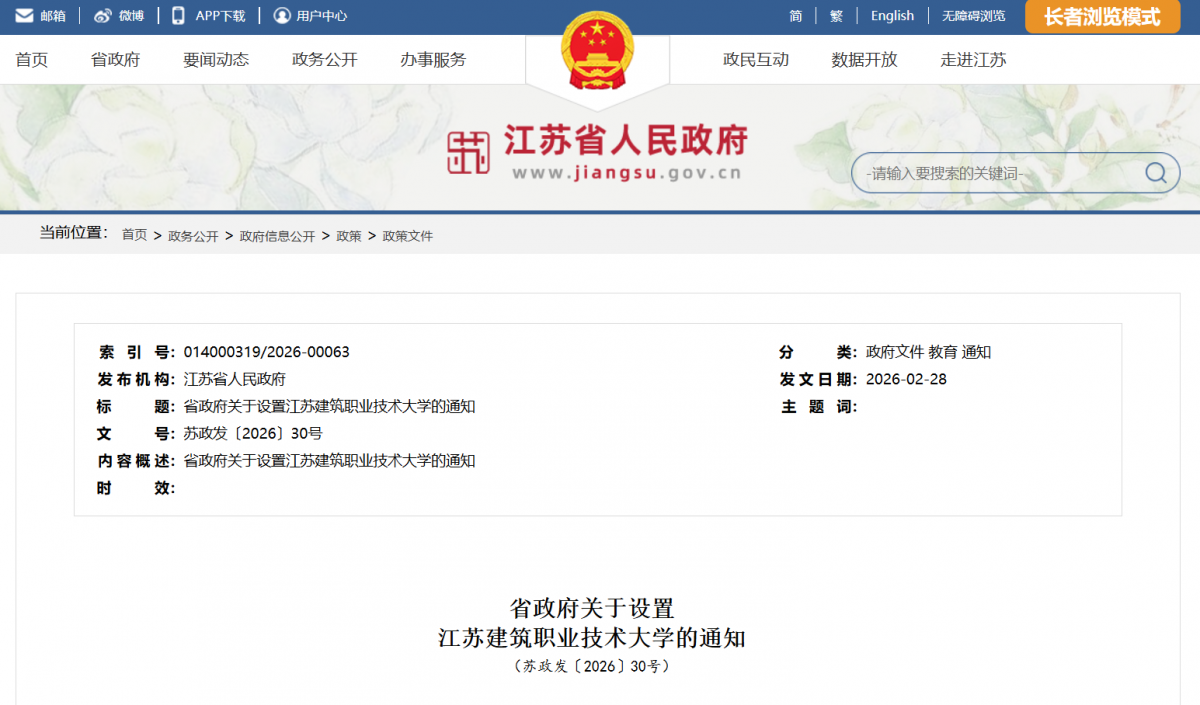
Task: Click the red Jiangsu government seal logo
Action: 468,152
